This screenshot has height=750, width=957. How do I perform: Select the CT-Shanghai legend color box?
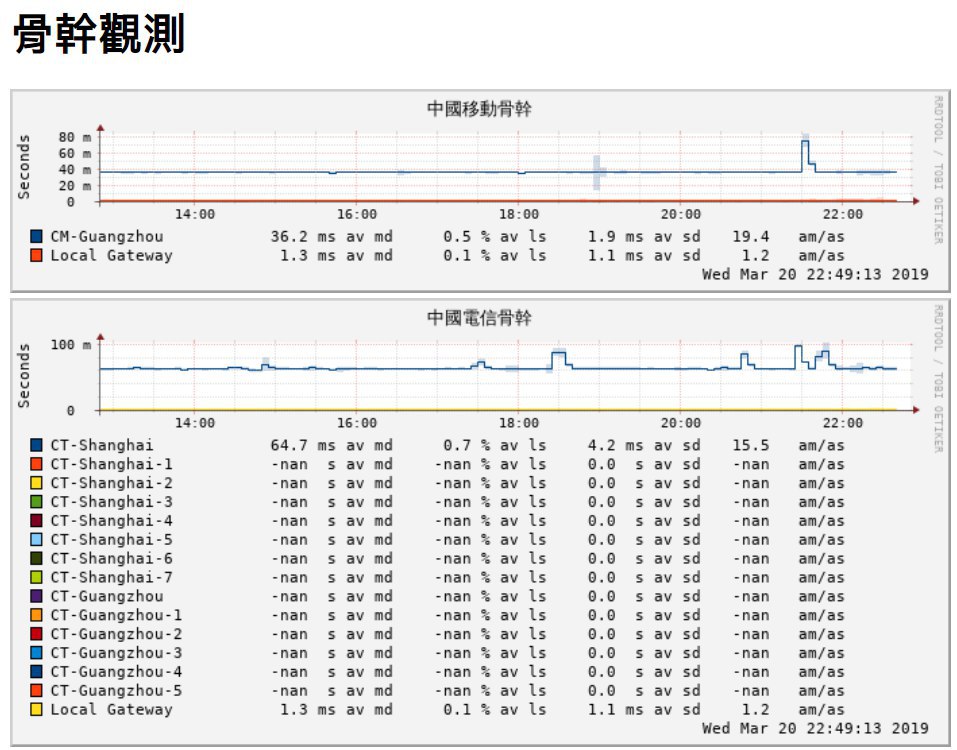[37, 445]
